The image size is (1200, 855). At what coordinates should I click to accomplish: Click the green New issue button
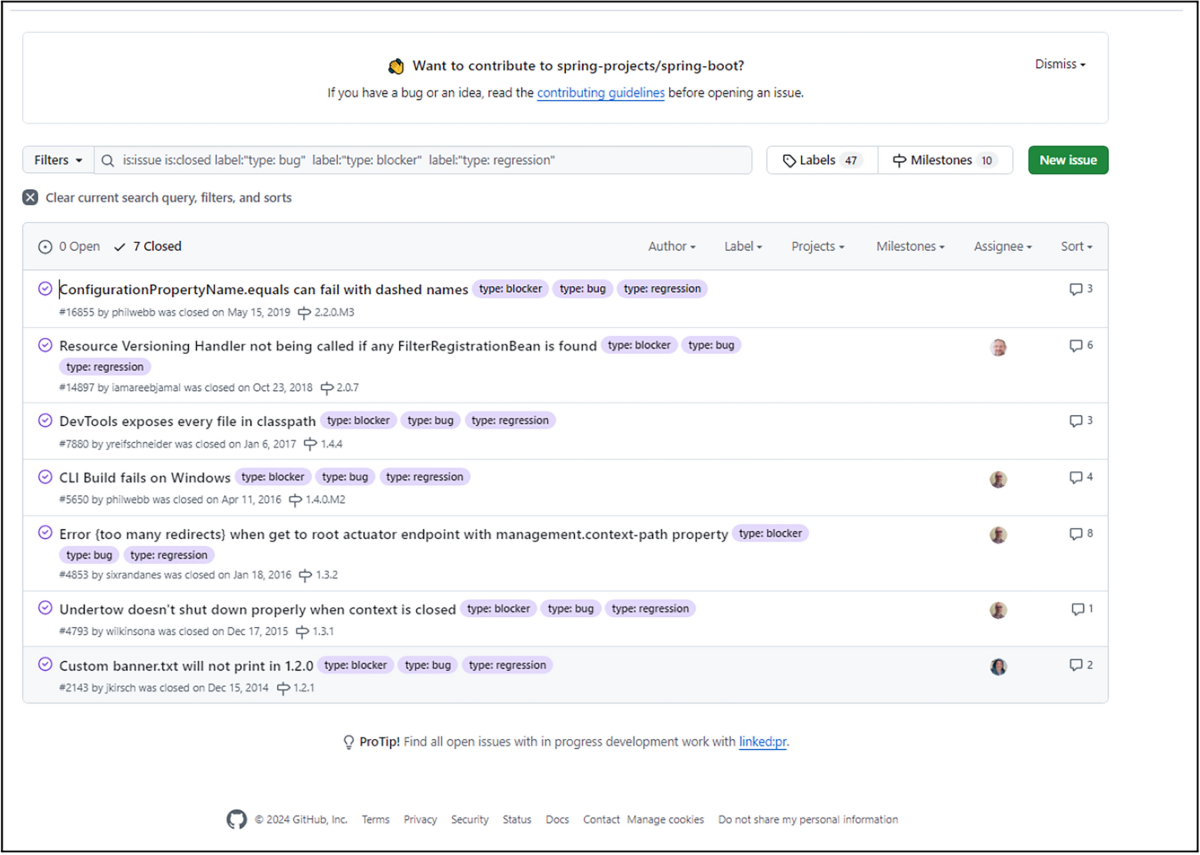click(1067, 160)
